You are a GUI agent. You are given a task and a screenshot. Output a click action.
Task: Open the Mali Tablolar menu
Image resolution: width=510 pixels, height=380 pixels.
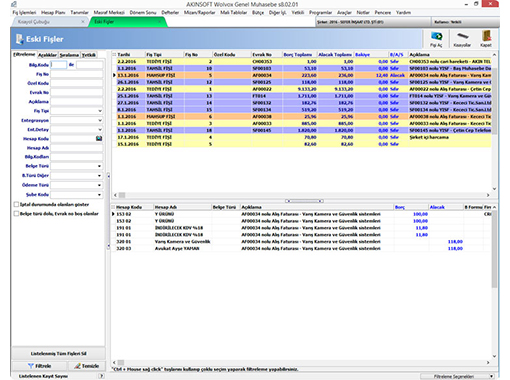(233, 12)
